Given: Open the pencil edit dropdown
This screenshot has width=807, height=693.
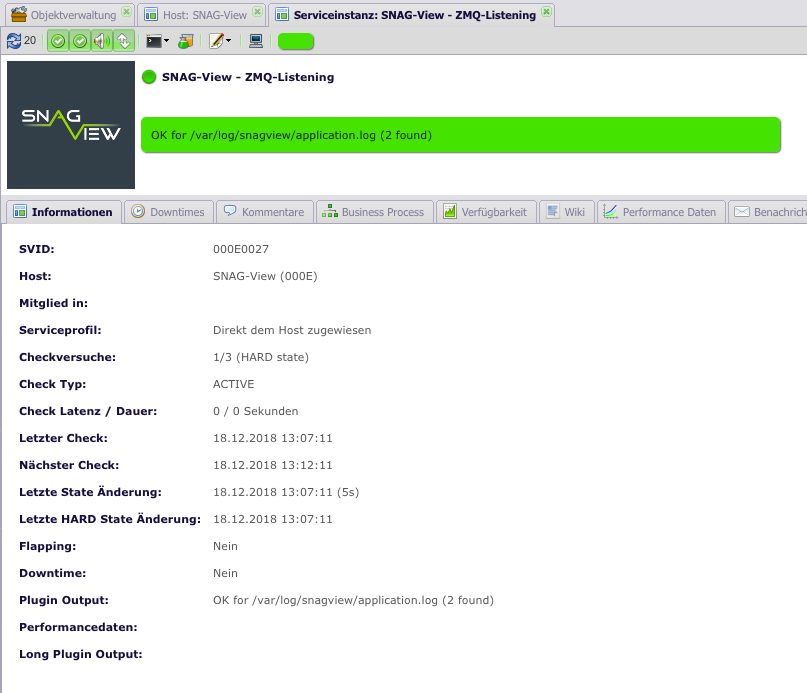Looking at the screenshot, I should click(220, 41).
